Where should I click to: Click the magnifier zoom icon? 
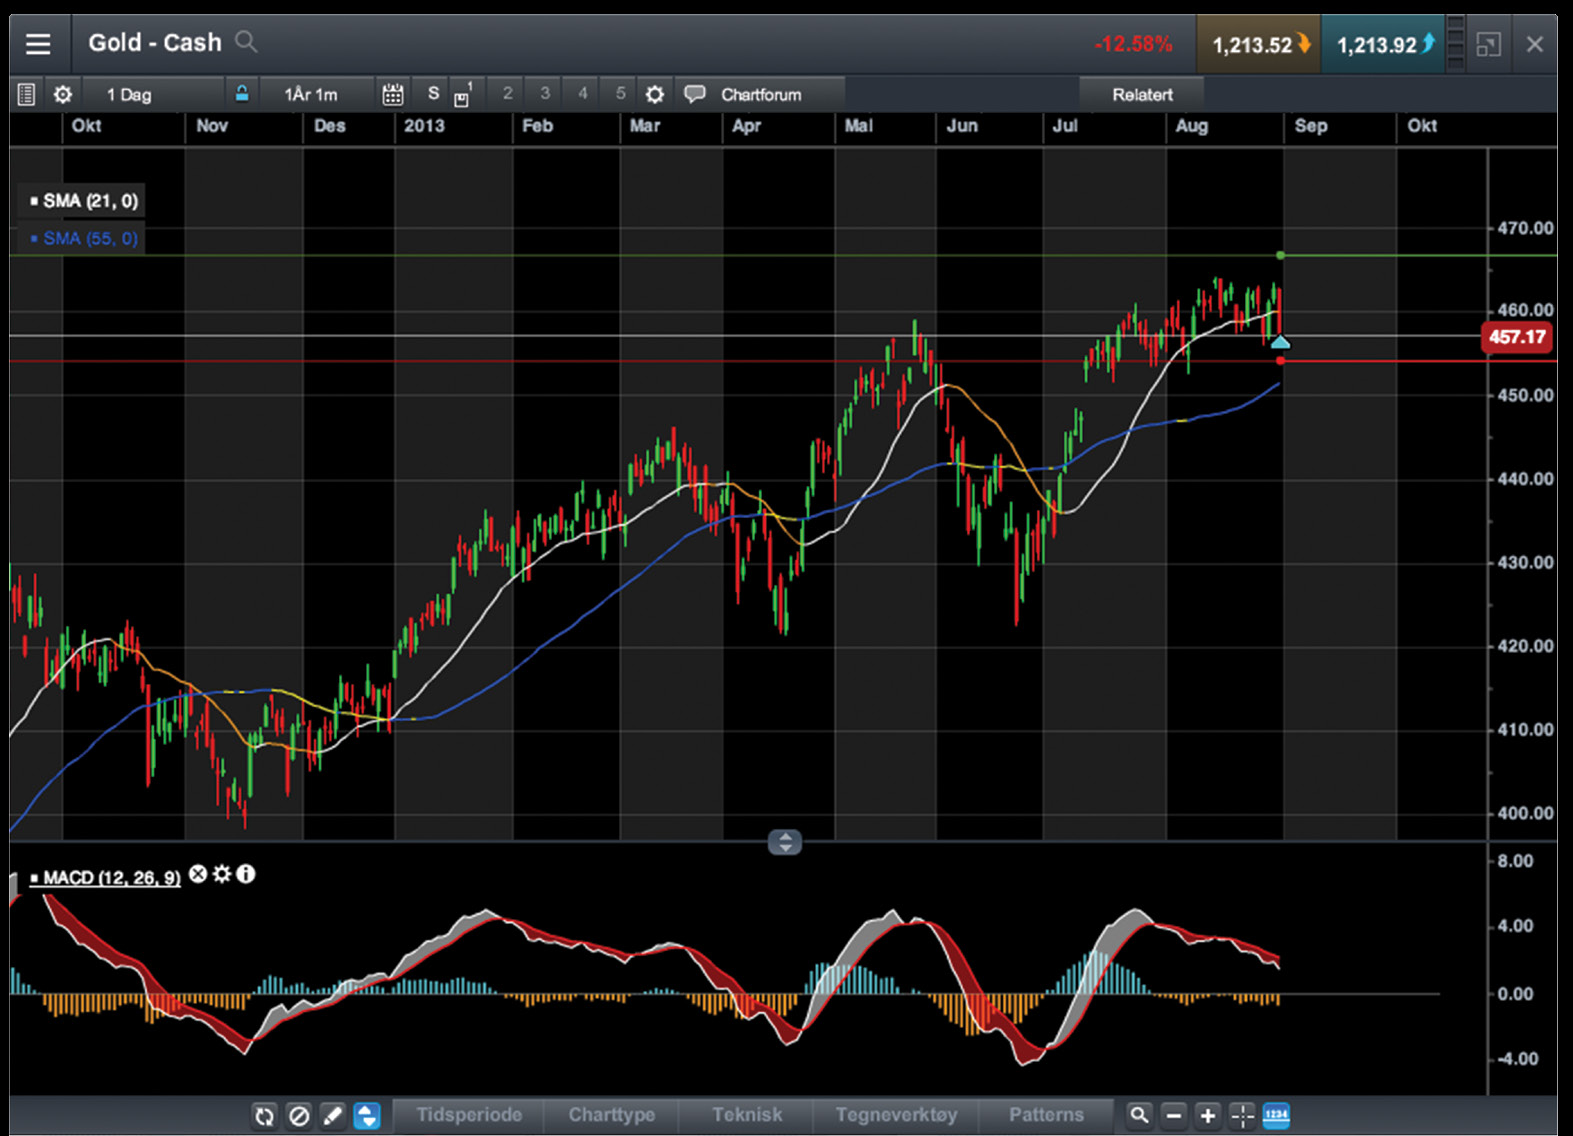tap(1139, 1115)
